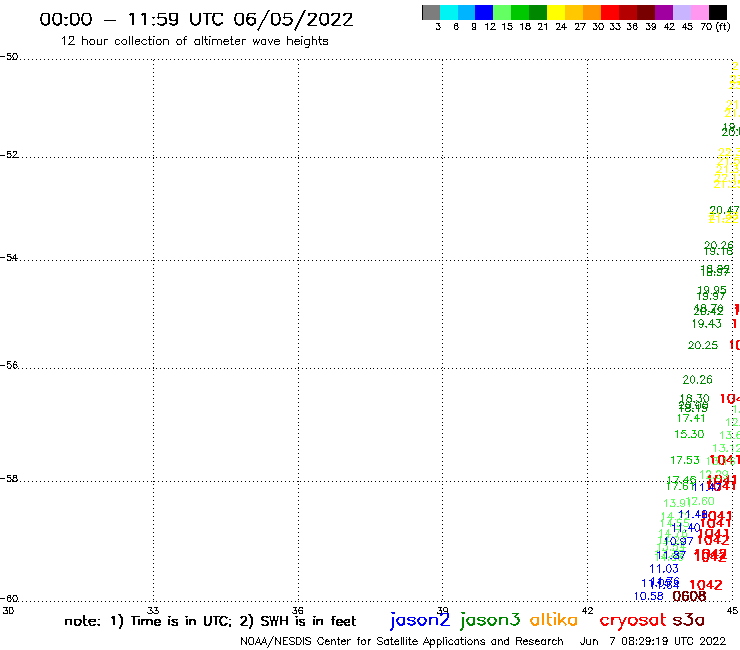Click the dark red 's3a' satellite label
Image resolution: width=740 pixels, height=650 pixels.
[689, 620]
